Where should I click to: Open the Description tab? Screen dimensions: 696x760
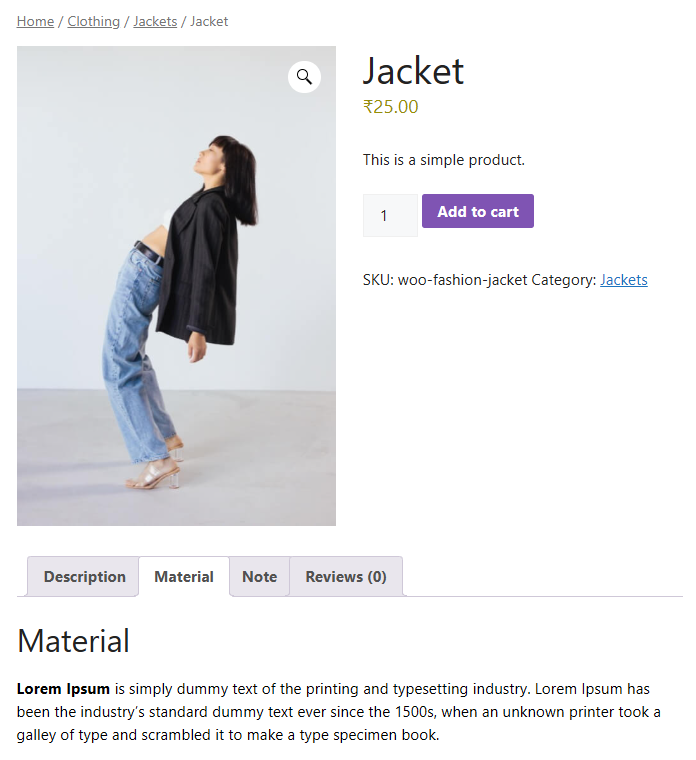85,577
